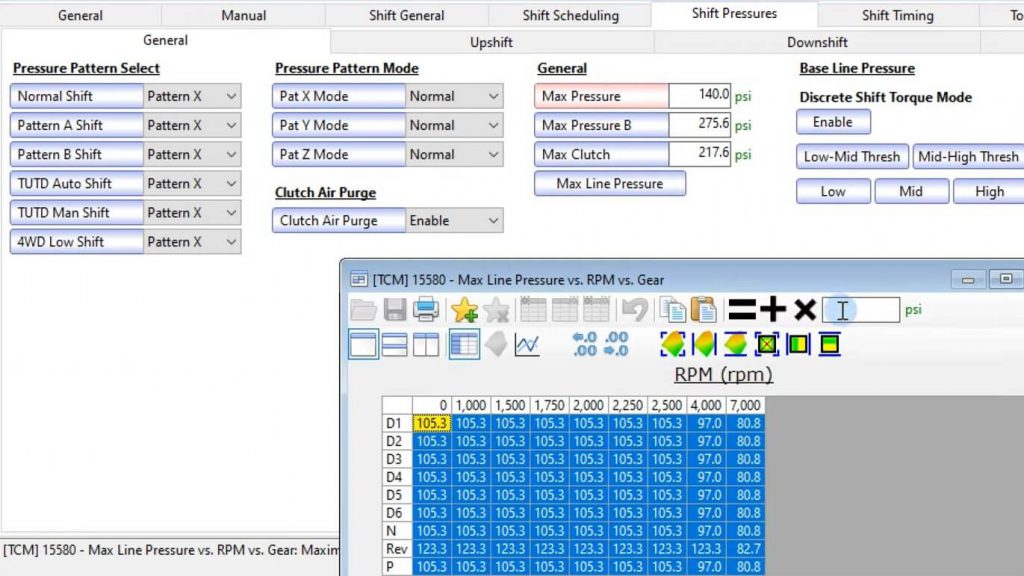Click the psi value entry box in table toolbar
1024x576 pixels.
click(861, 310)
